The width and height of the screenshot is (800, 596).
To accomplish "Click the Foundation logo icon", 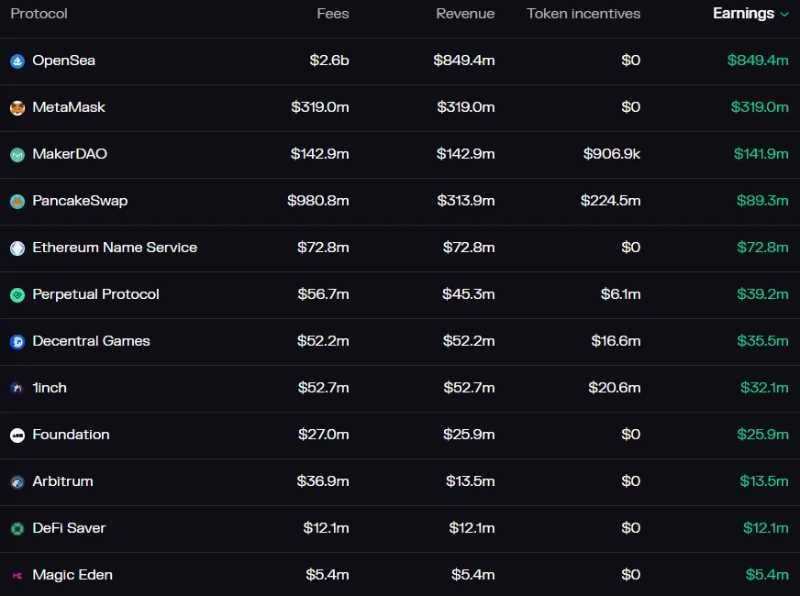I will coord(17,435).
